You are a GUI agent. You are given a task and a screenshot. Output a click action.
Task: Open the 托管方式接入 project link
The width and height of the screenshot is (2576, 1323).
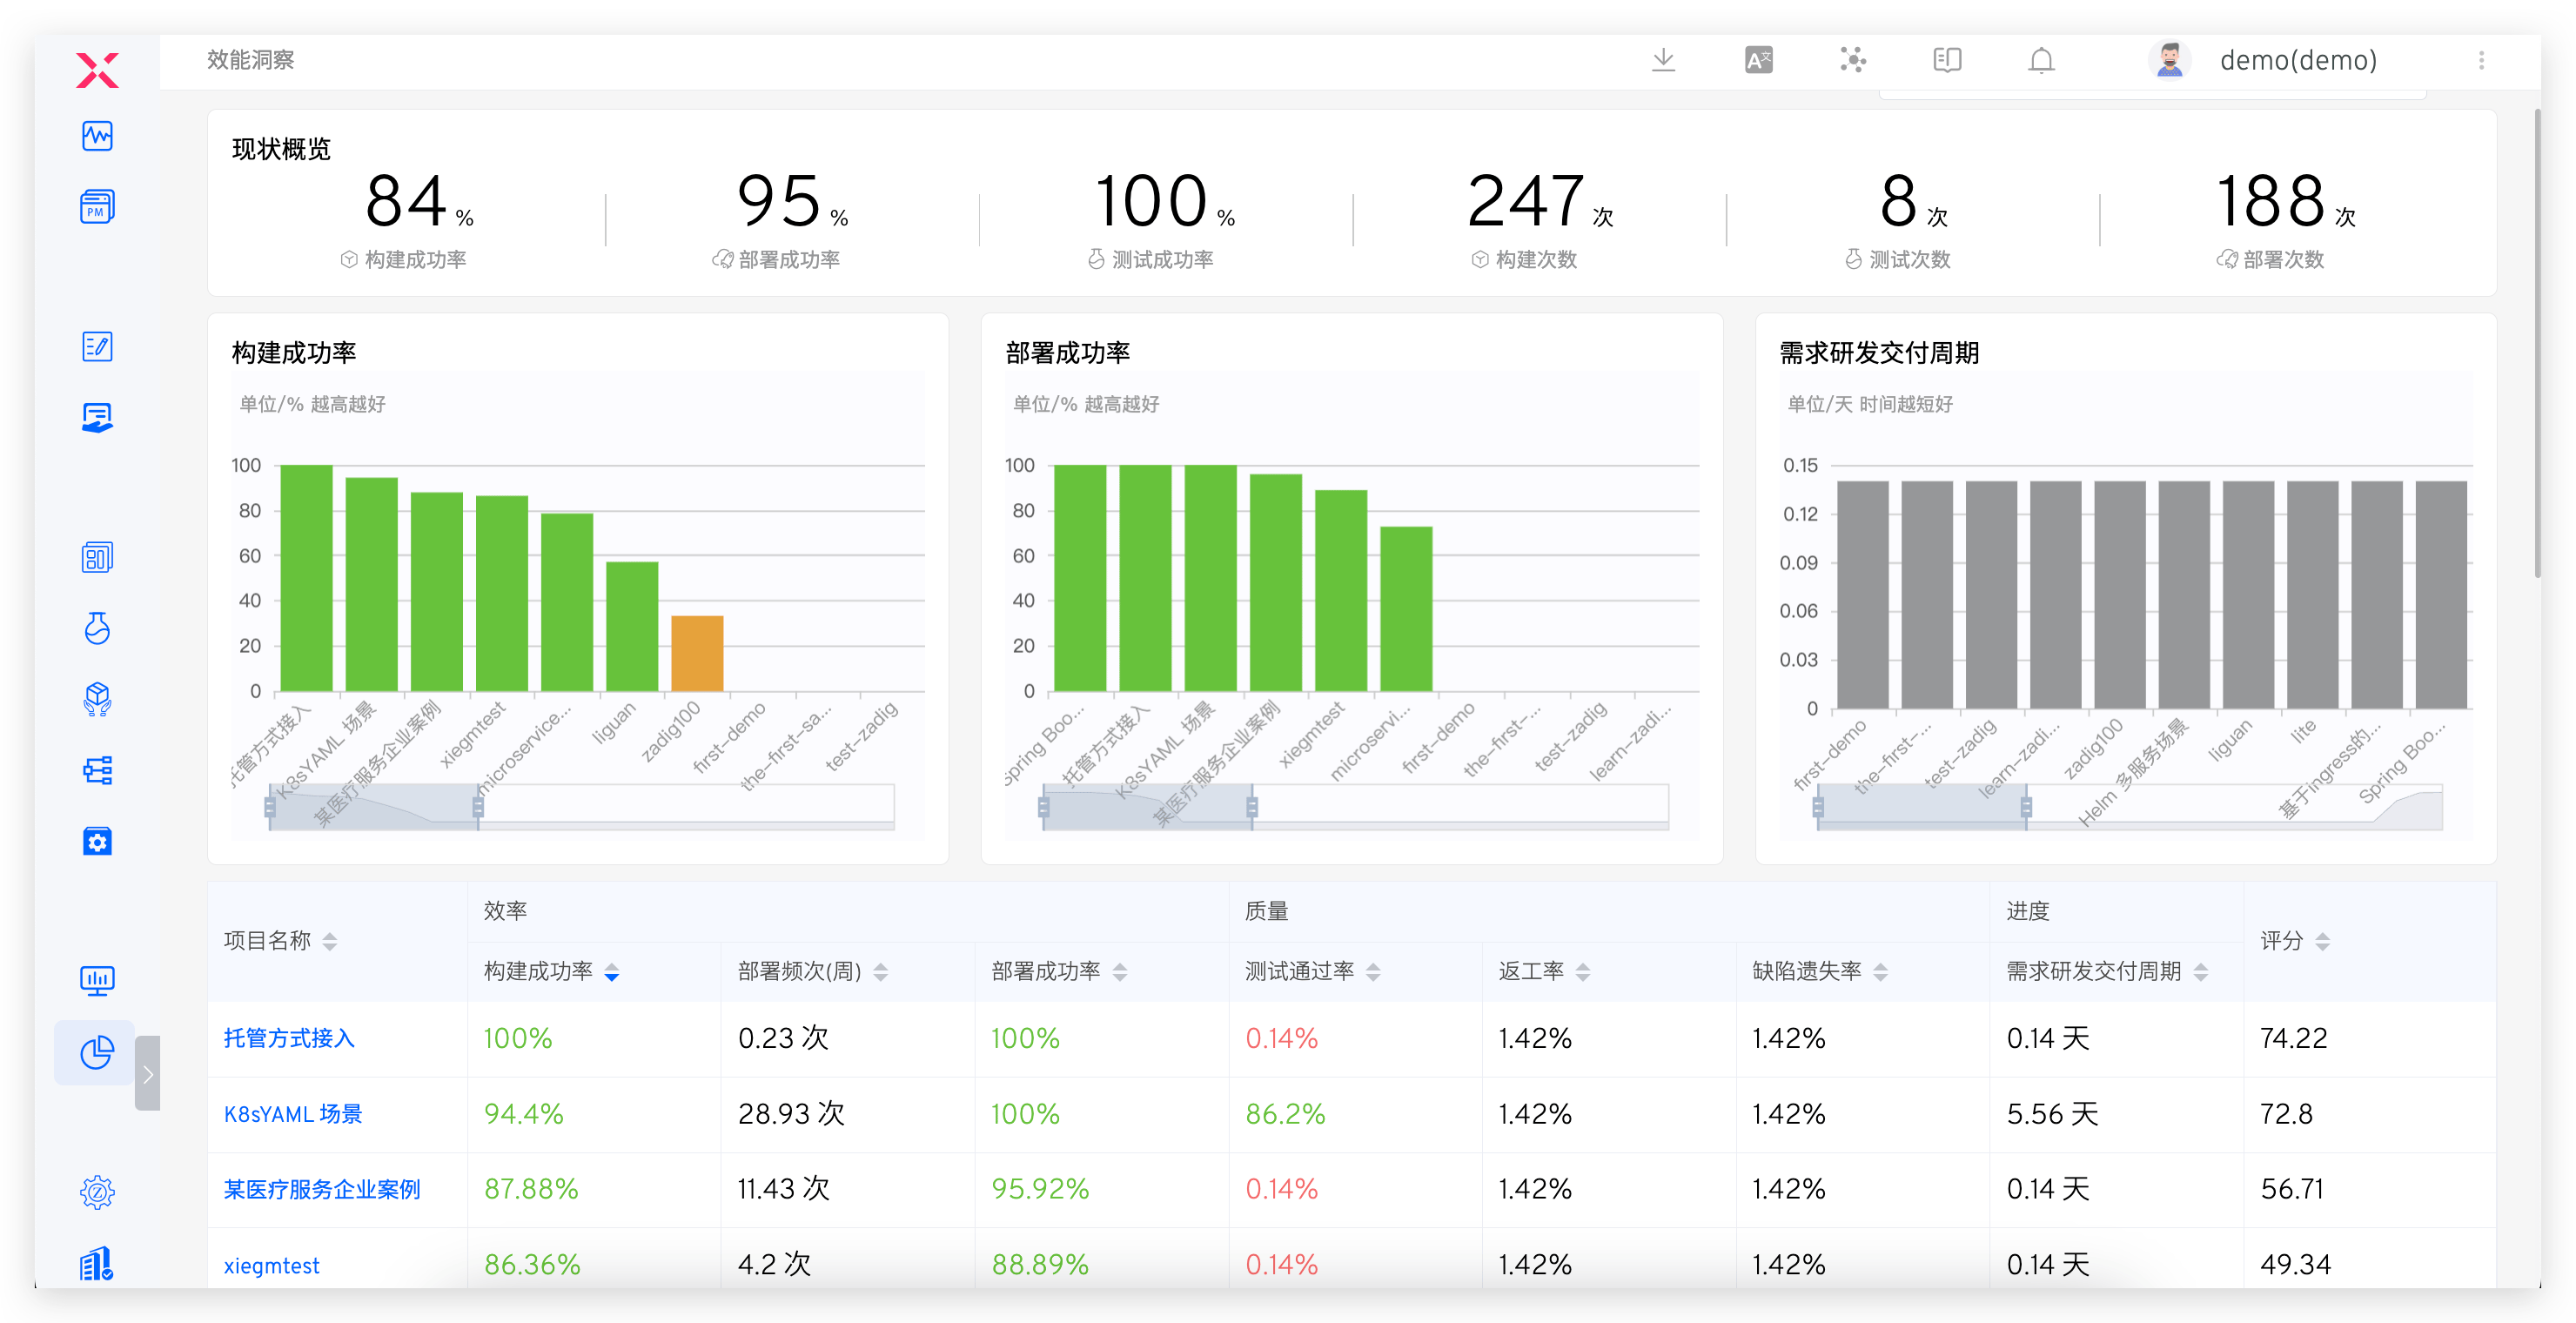[x=289, y=1038]
